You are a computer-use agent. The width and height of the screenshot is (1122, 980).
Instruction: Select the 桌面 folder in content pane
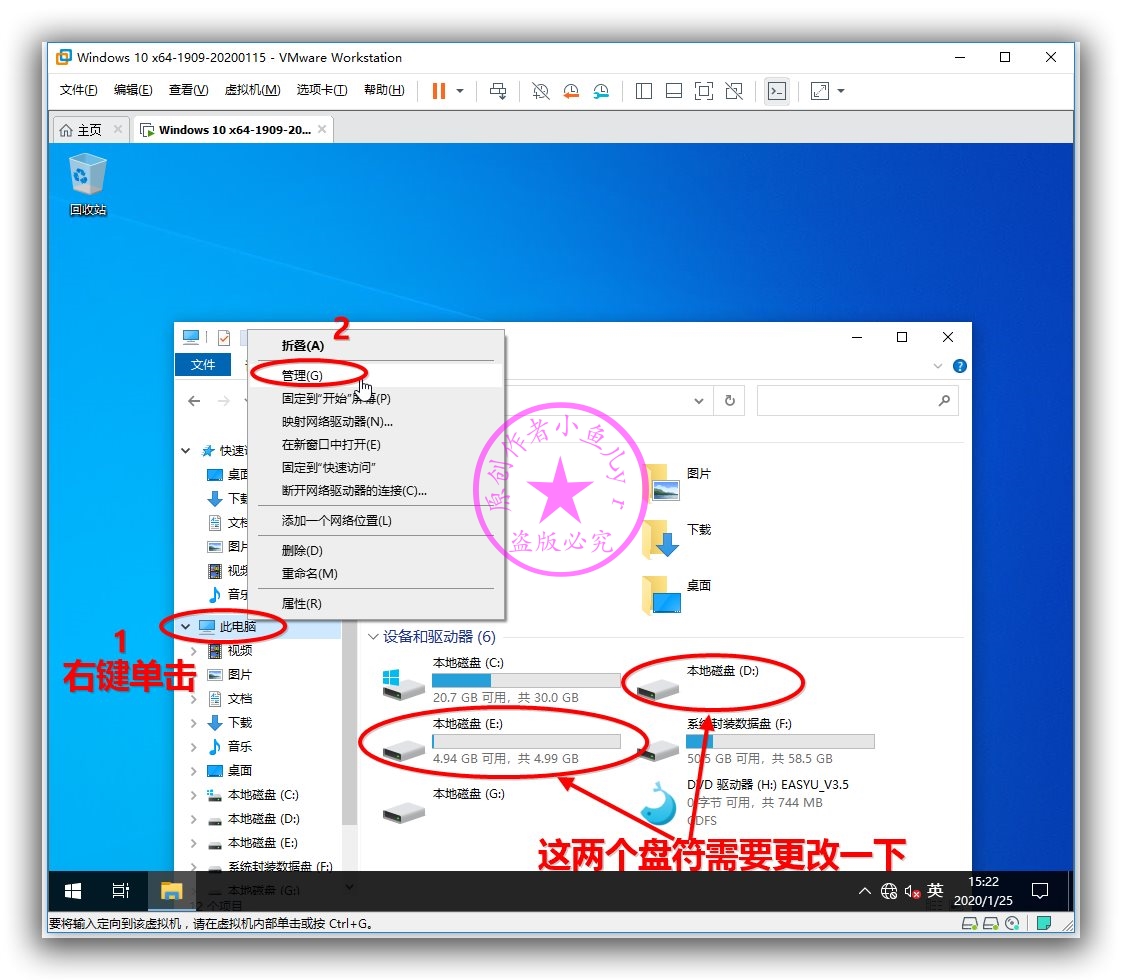[x=676, y=594]
